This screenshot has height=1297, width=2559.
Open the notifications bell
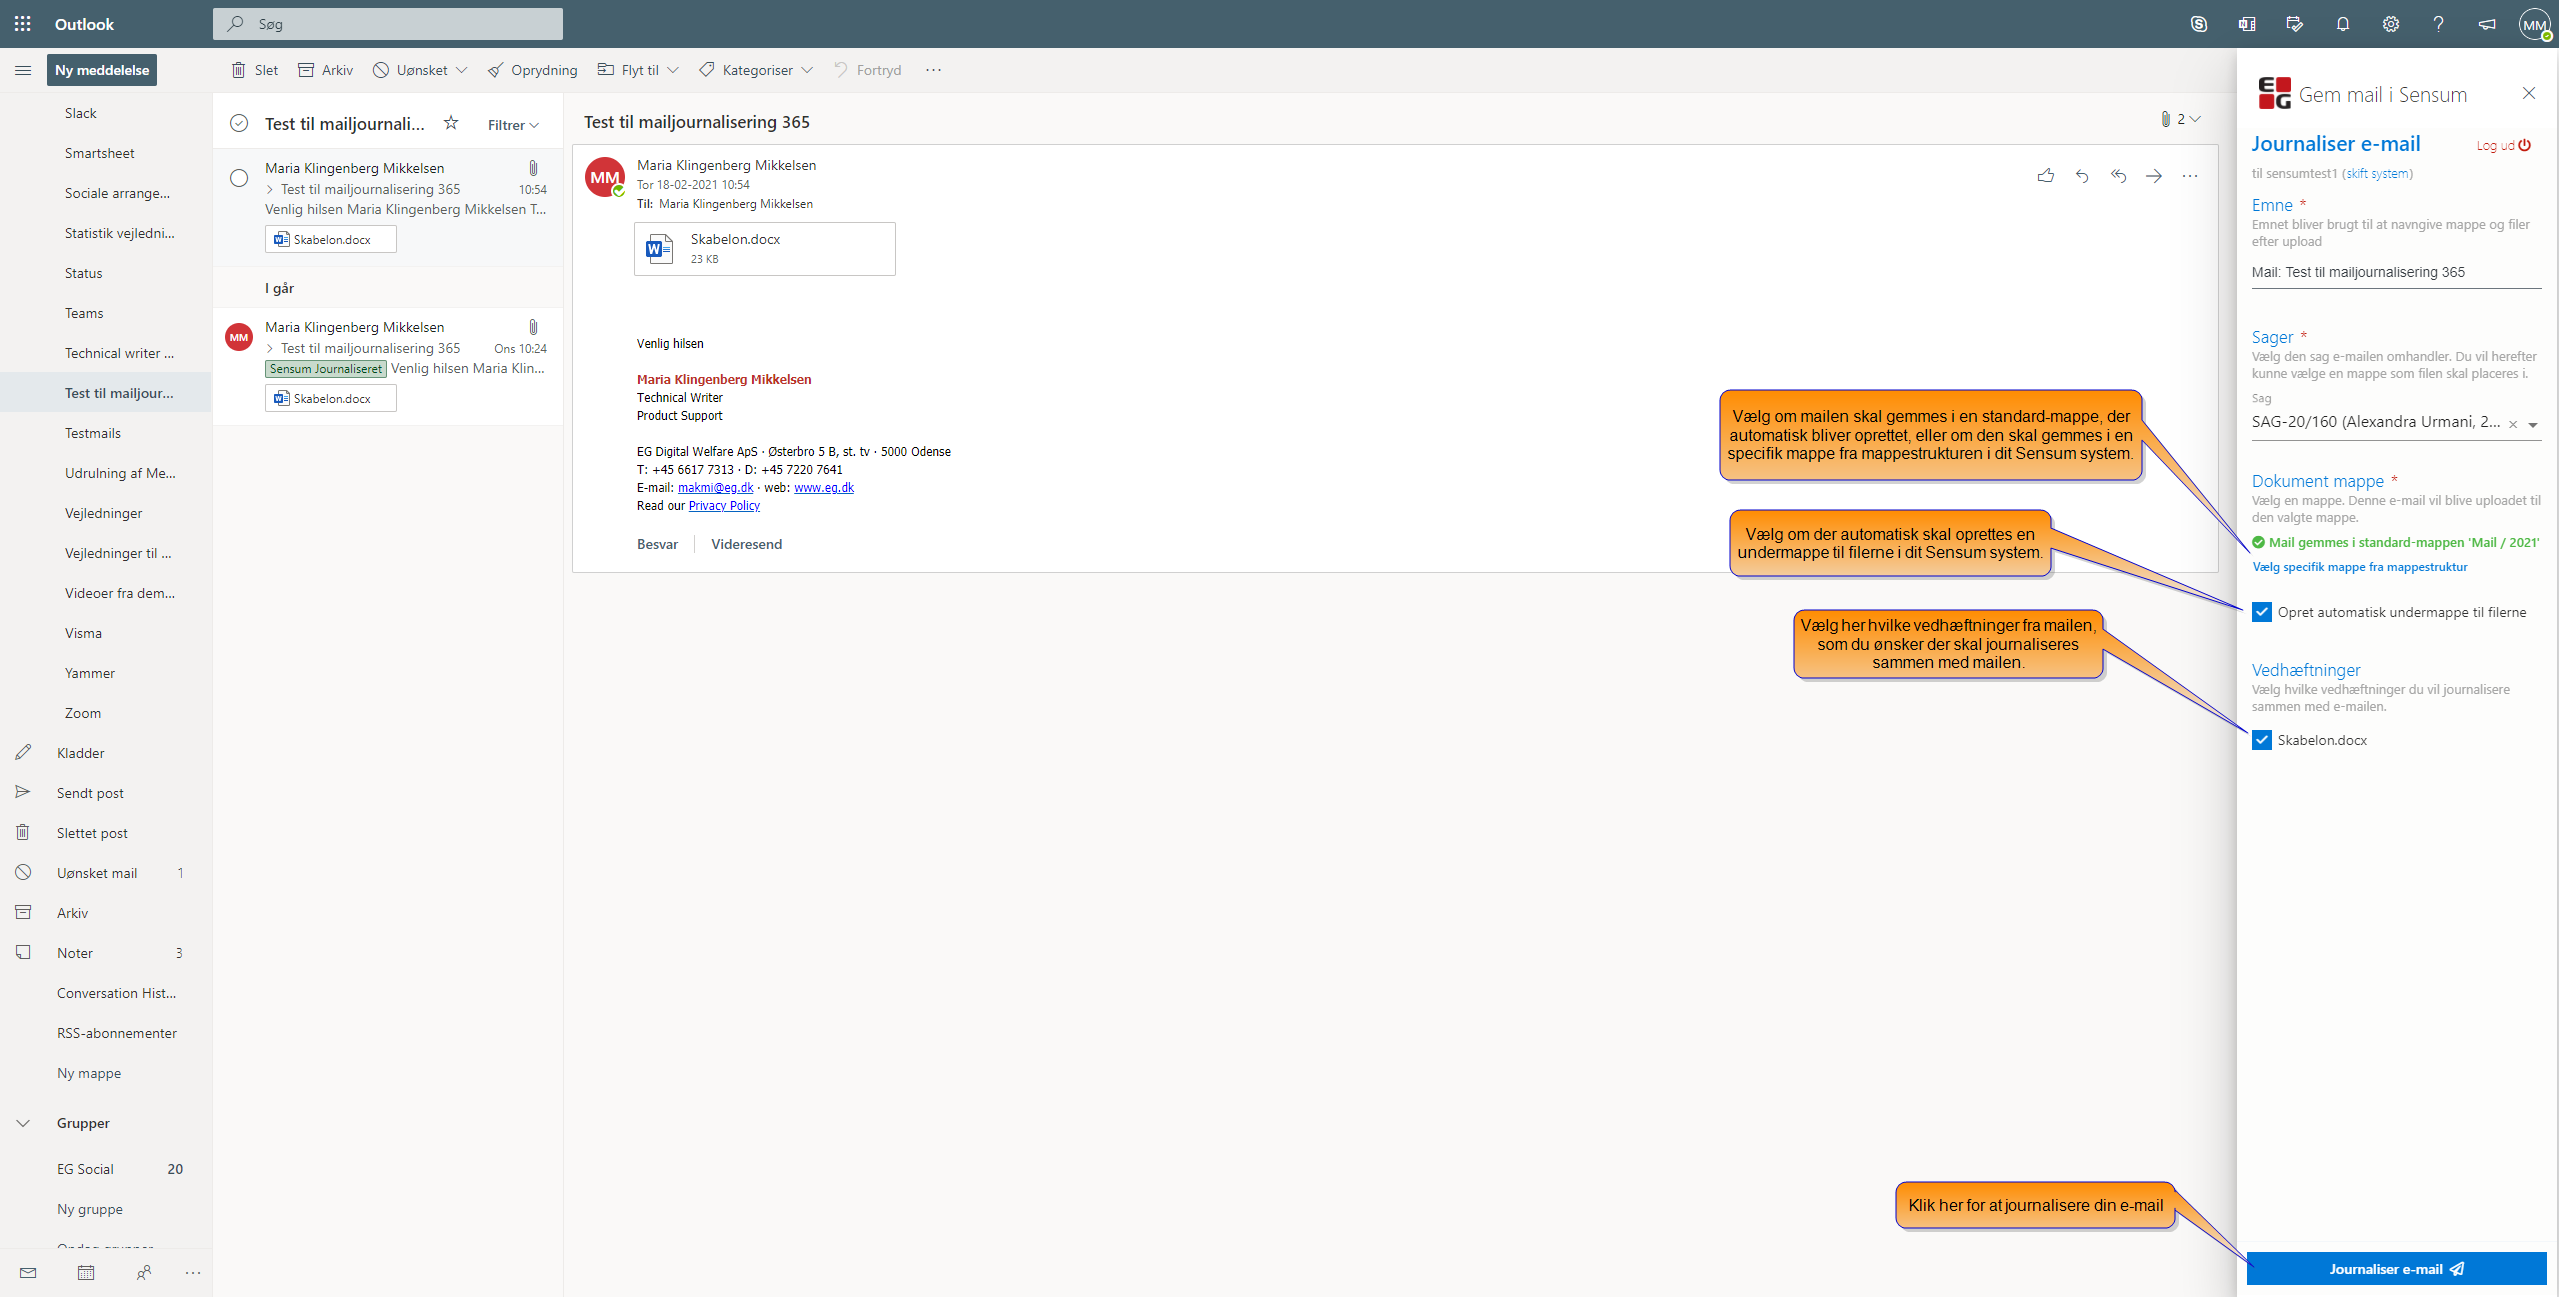pyautogui.click(x=2342, y=24)
